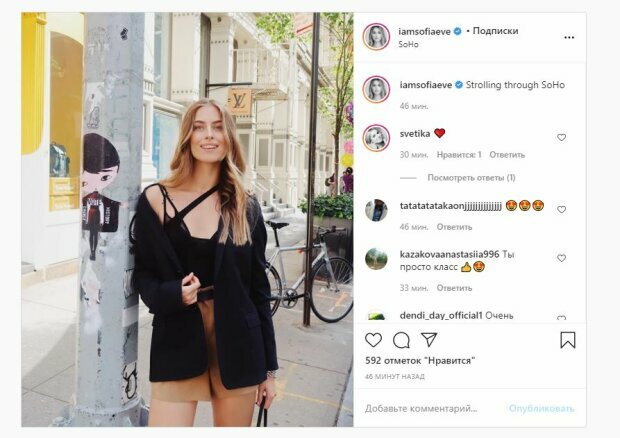Click the SoHo location link

coord(408,44)
